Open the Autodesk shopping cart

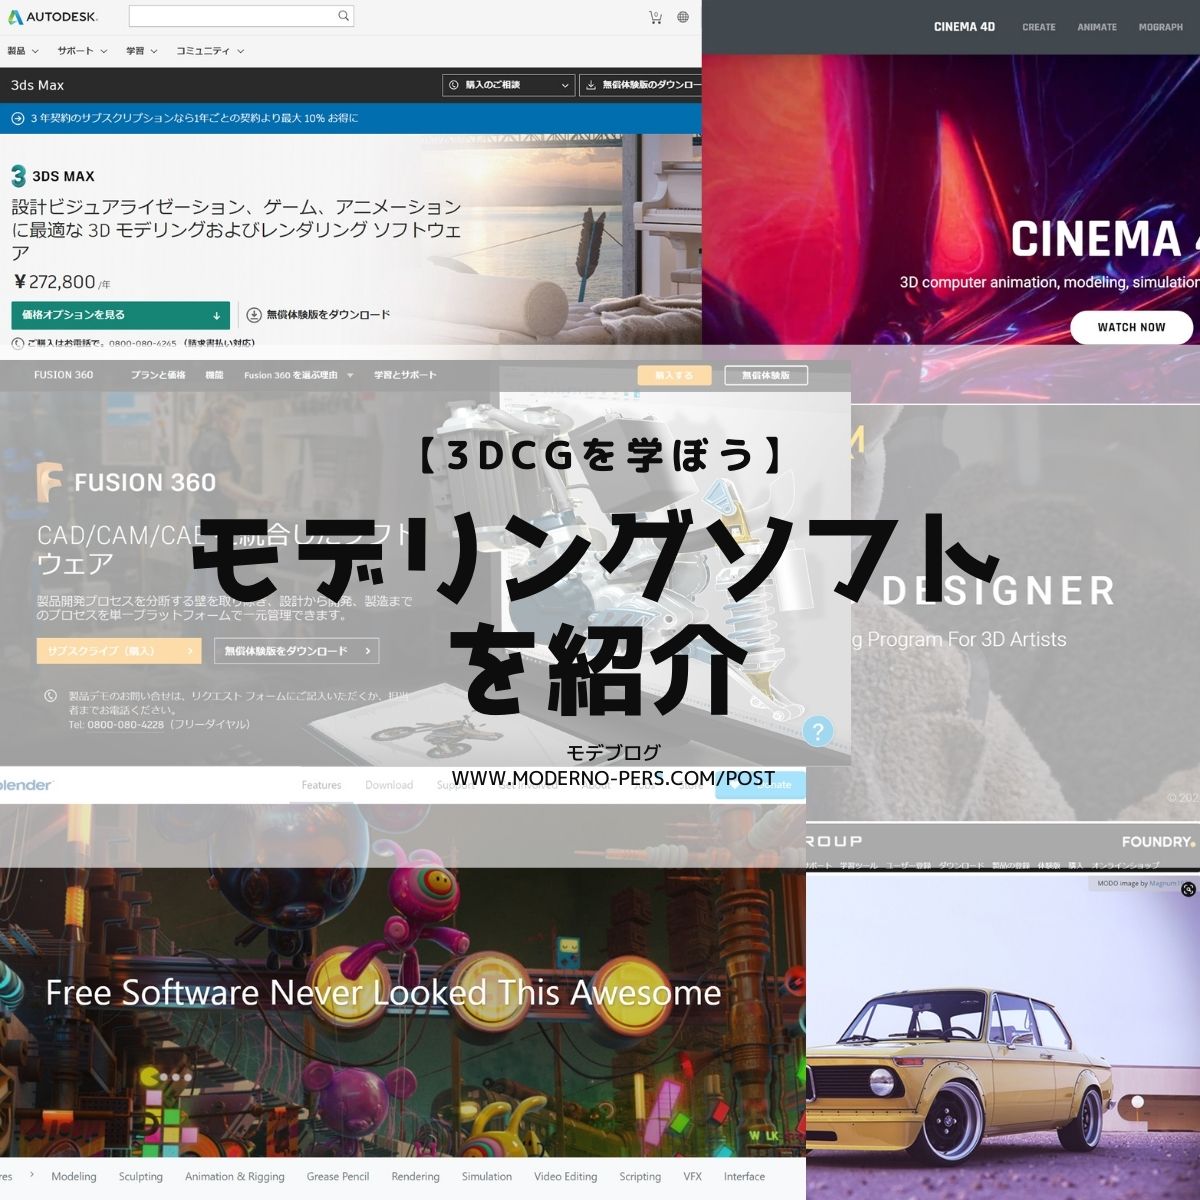click(655, 17)
